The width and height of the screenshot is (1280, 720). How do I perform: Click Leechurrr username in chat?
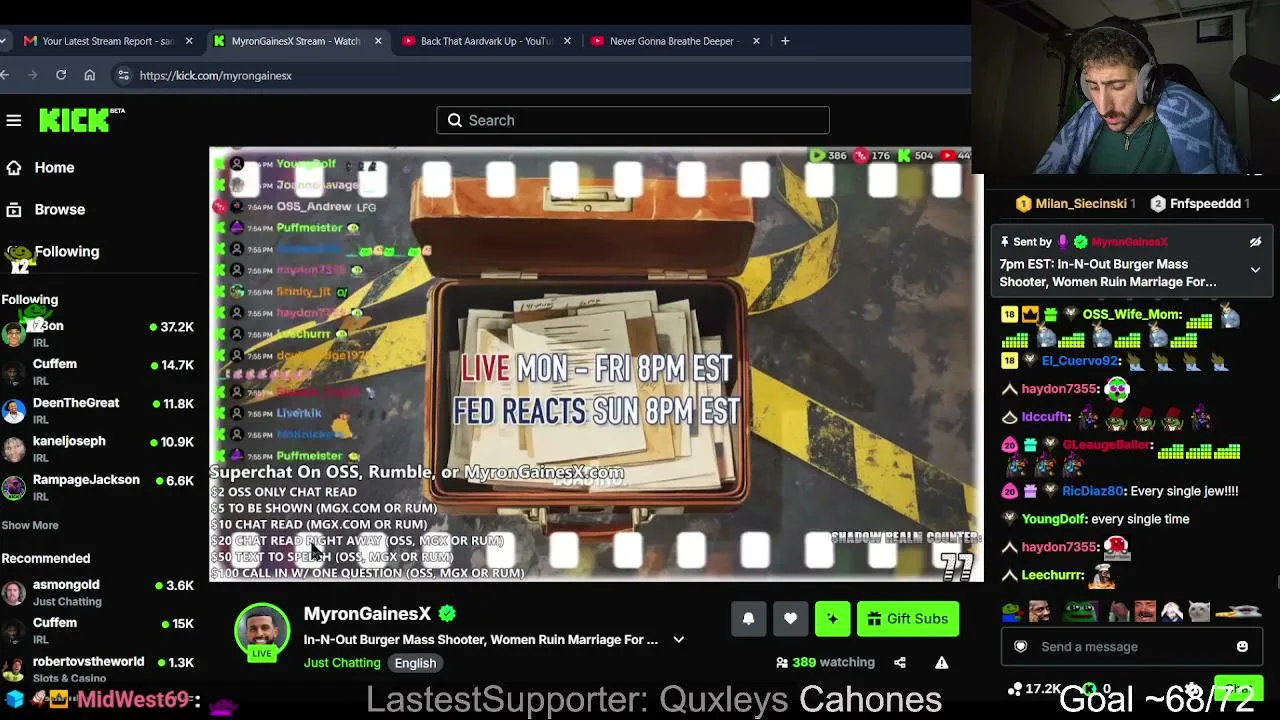[x=1053, y=575]
